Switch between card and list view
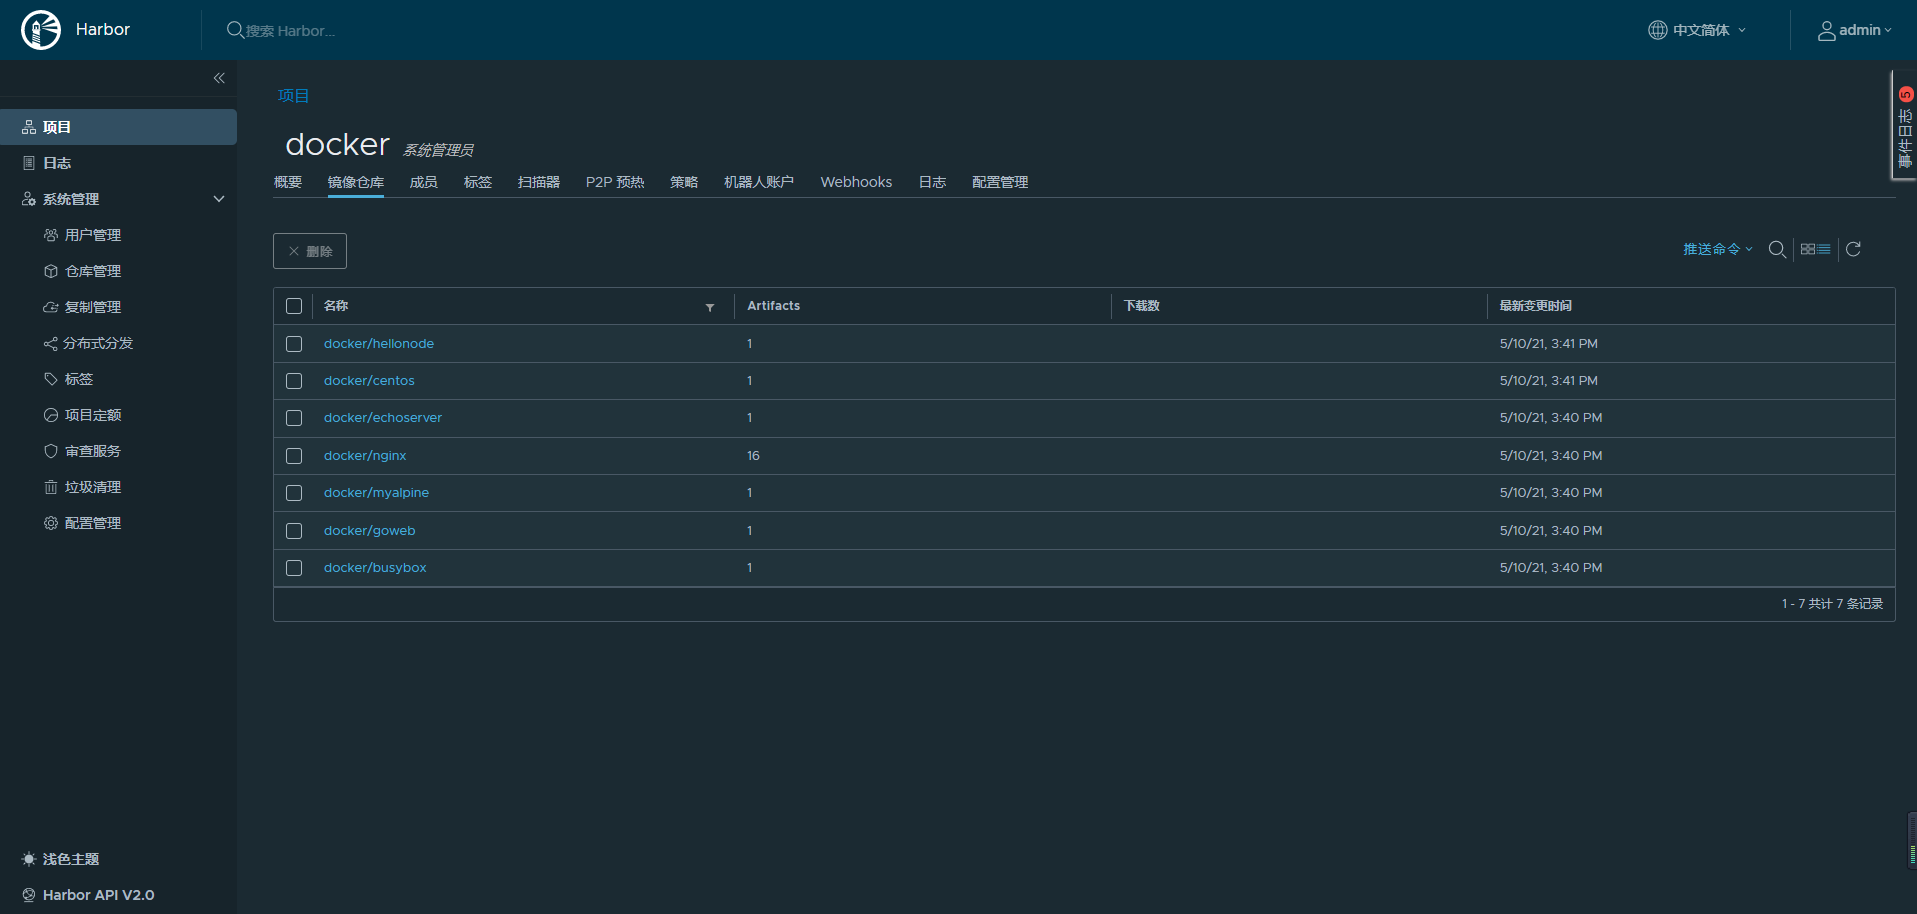Image resolution: width=1917 pixels, height=914 pixels. pyautogui.click(x=1815, y=250)
